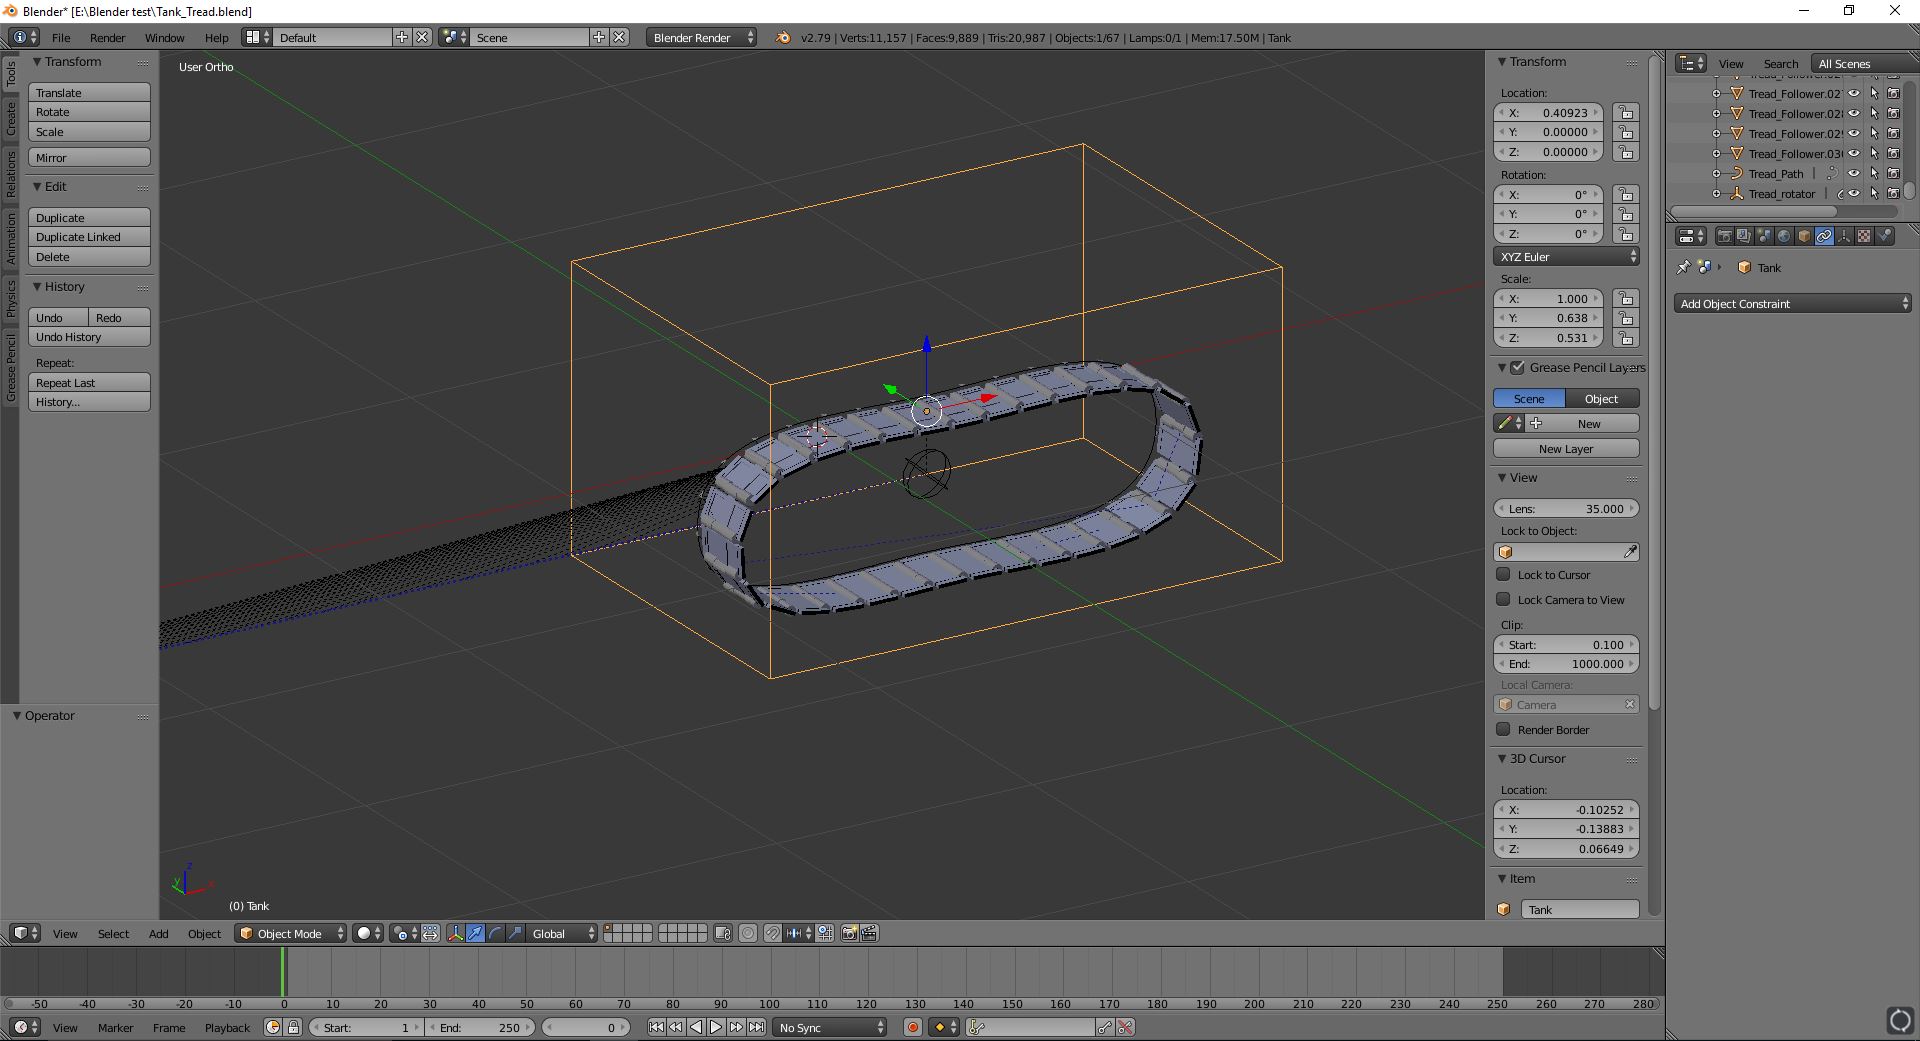Open the Blender Render engine dropdown
Image resolution: width=1920 pixels, height=1041 pixels.
coord(701,37)
